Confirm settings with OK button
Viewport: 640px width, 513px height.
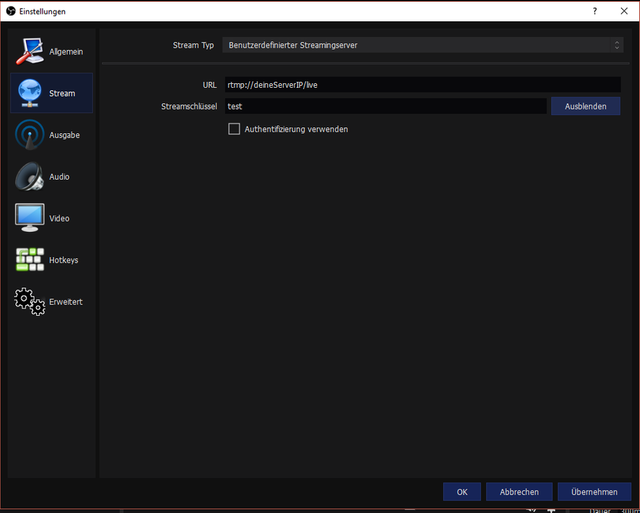click(462, 492)
